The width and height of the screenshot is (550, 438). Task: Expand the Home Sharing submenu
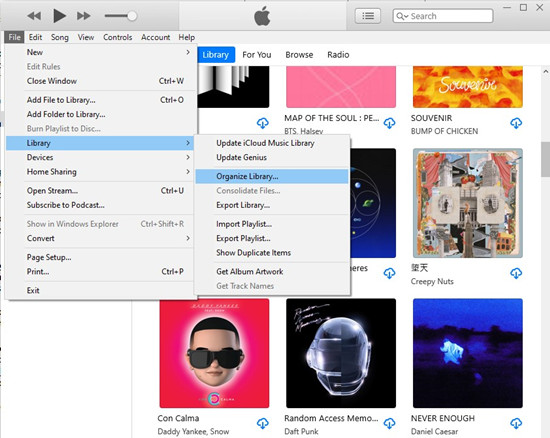click(x=100, y=172)
